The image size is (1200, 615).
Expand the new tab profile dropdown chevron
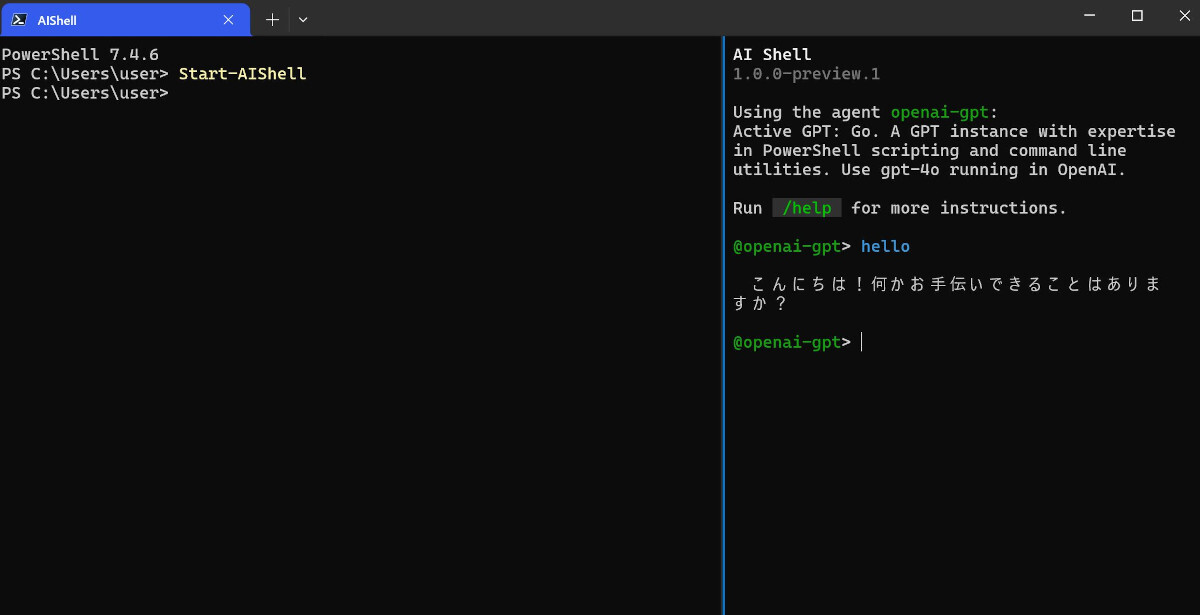[303, 19]
